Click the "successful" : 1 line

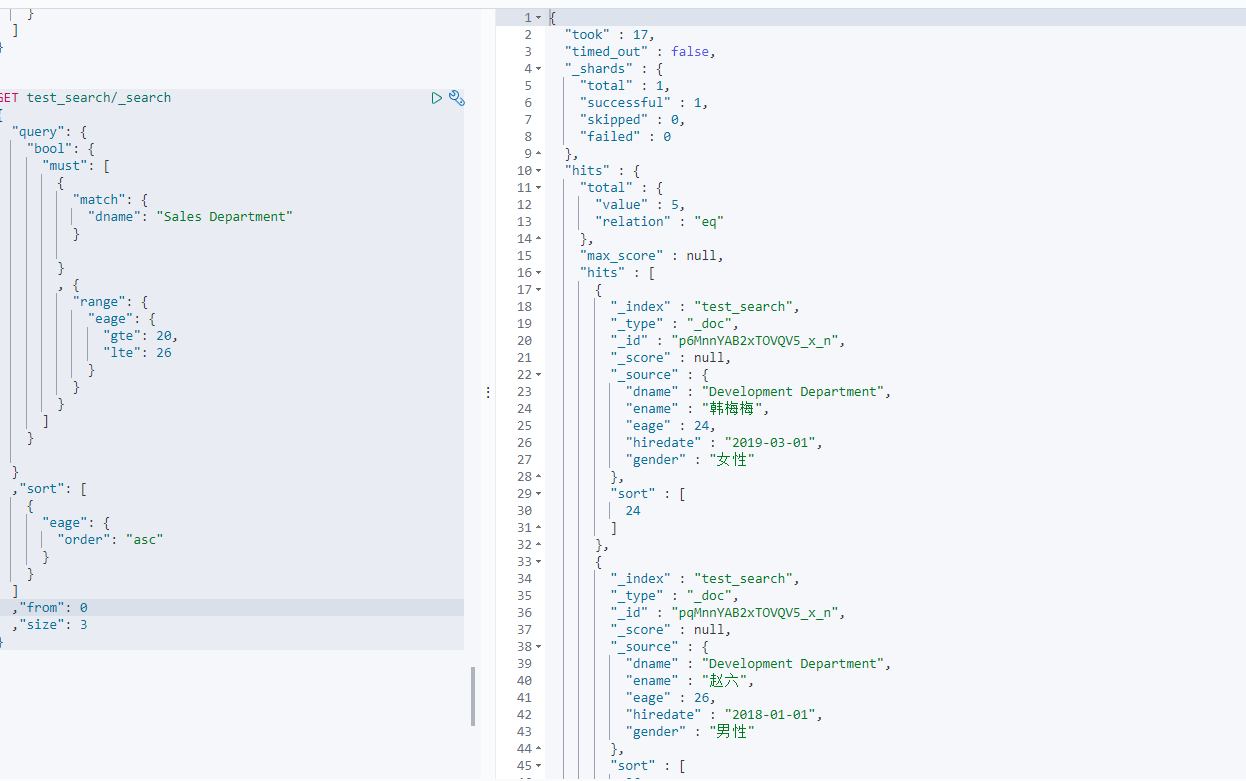(x=645, y=103)
